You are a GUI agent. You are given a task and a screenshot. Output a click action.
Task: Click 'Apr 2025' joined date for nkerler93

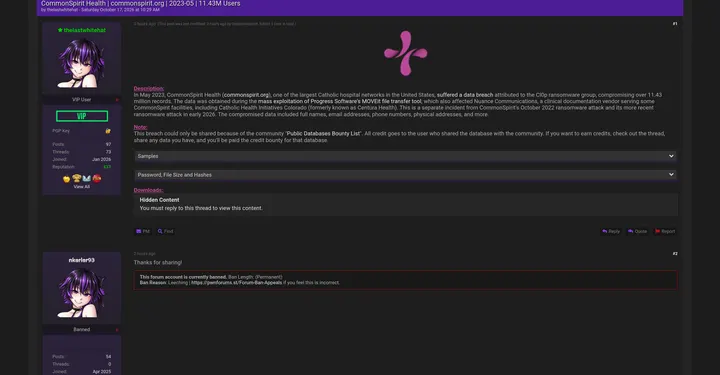click(x=101, y=372)
